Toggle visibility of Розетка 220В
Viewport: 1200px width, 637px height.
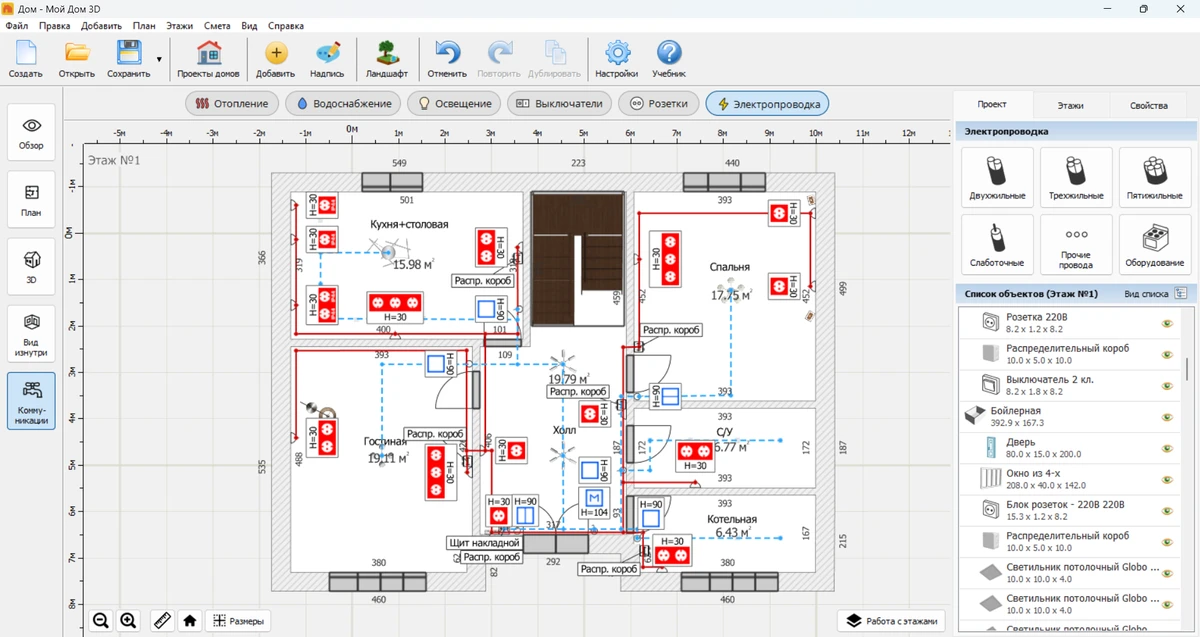1166,323
